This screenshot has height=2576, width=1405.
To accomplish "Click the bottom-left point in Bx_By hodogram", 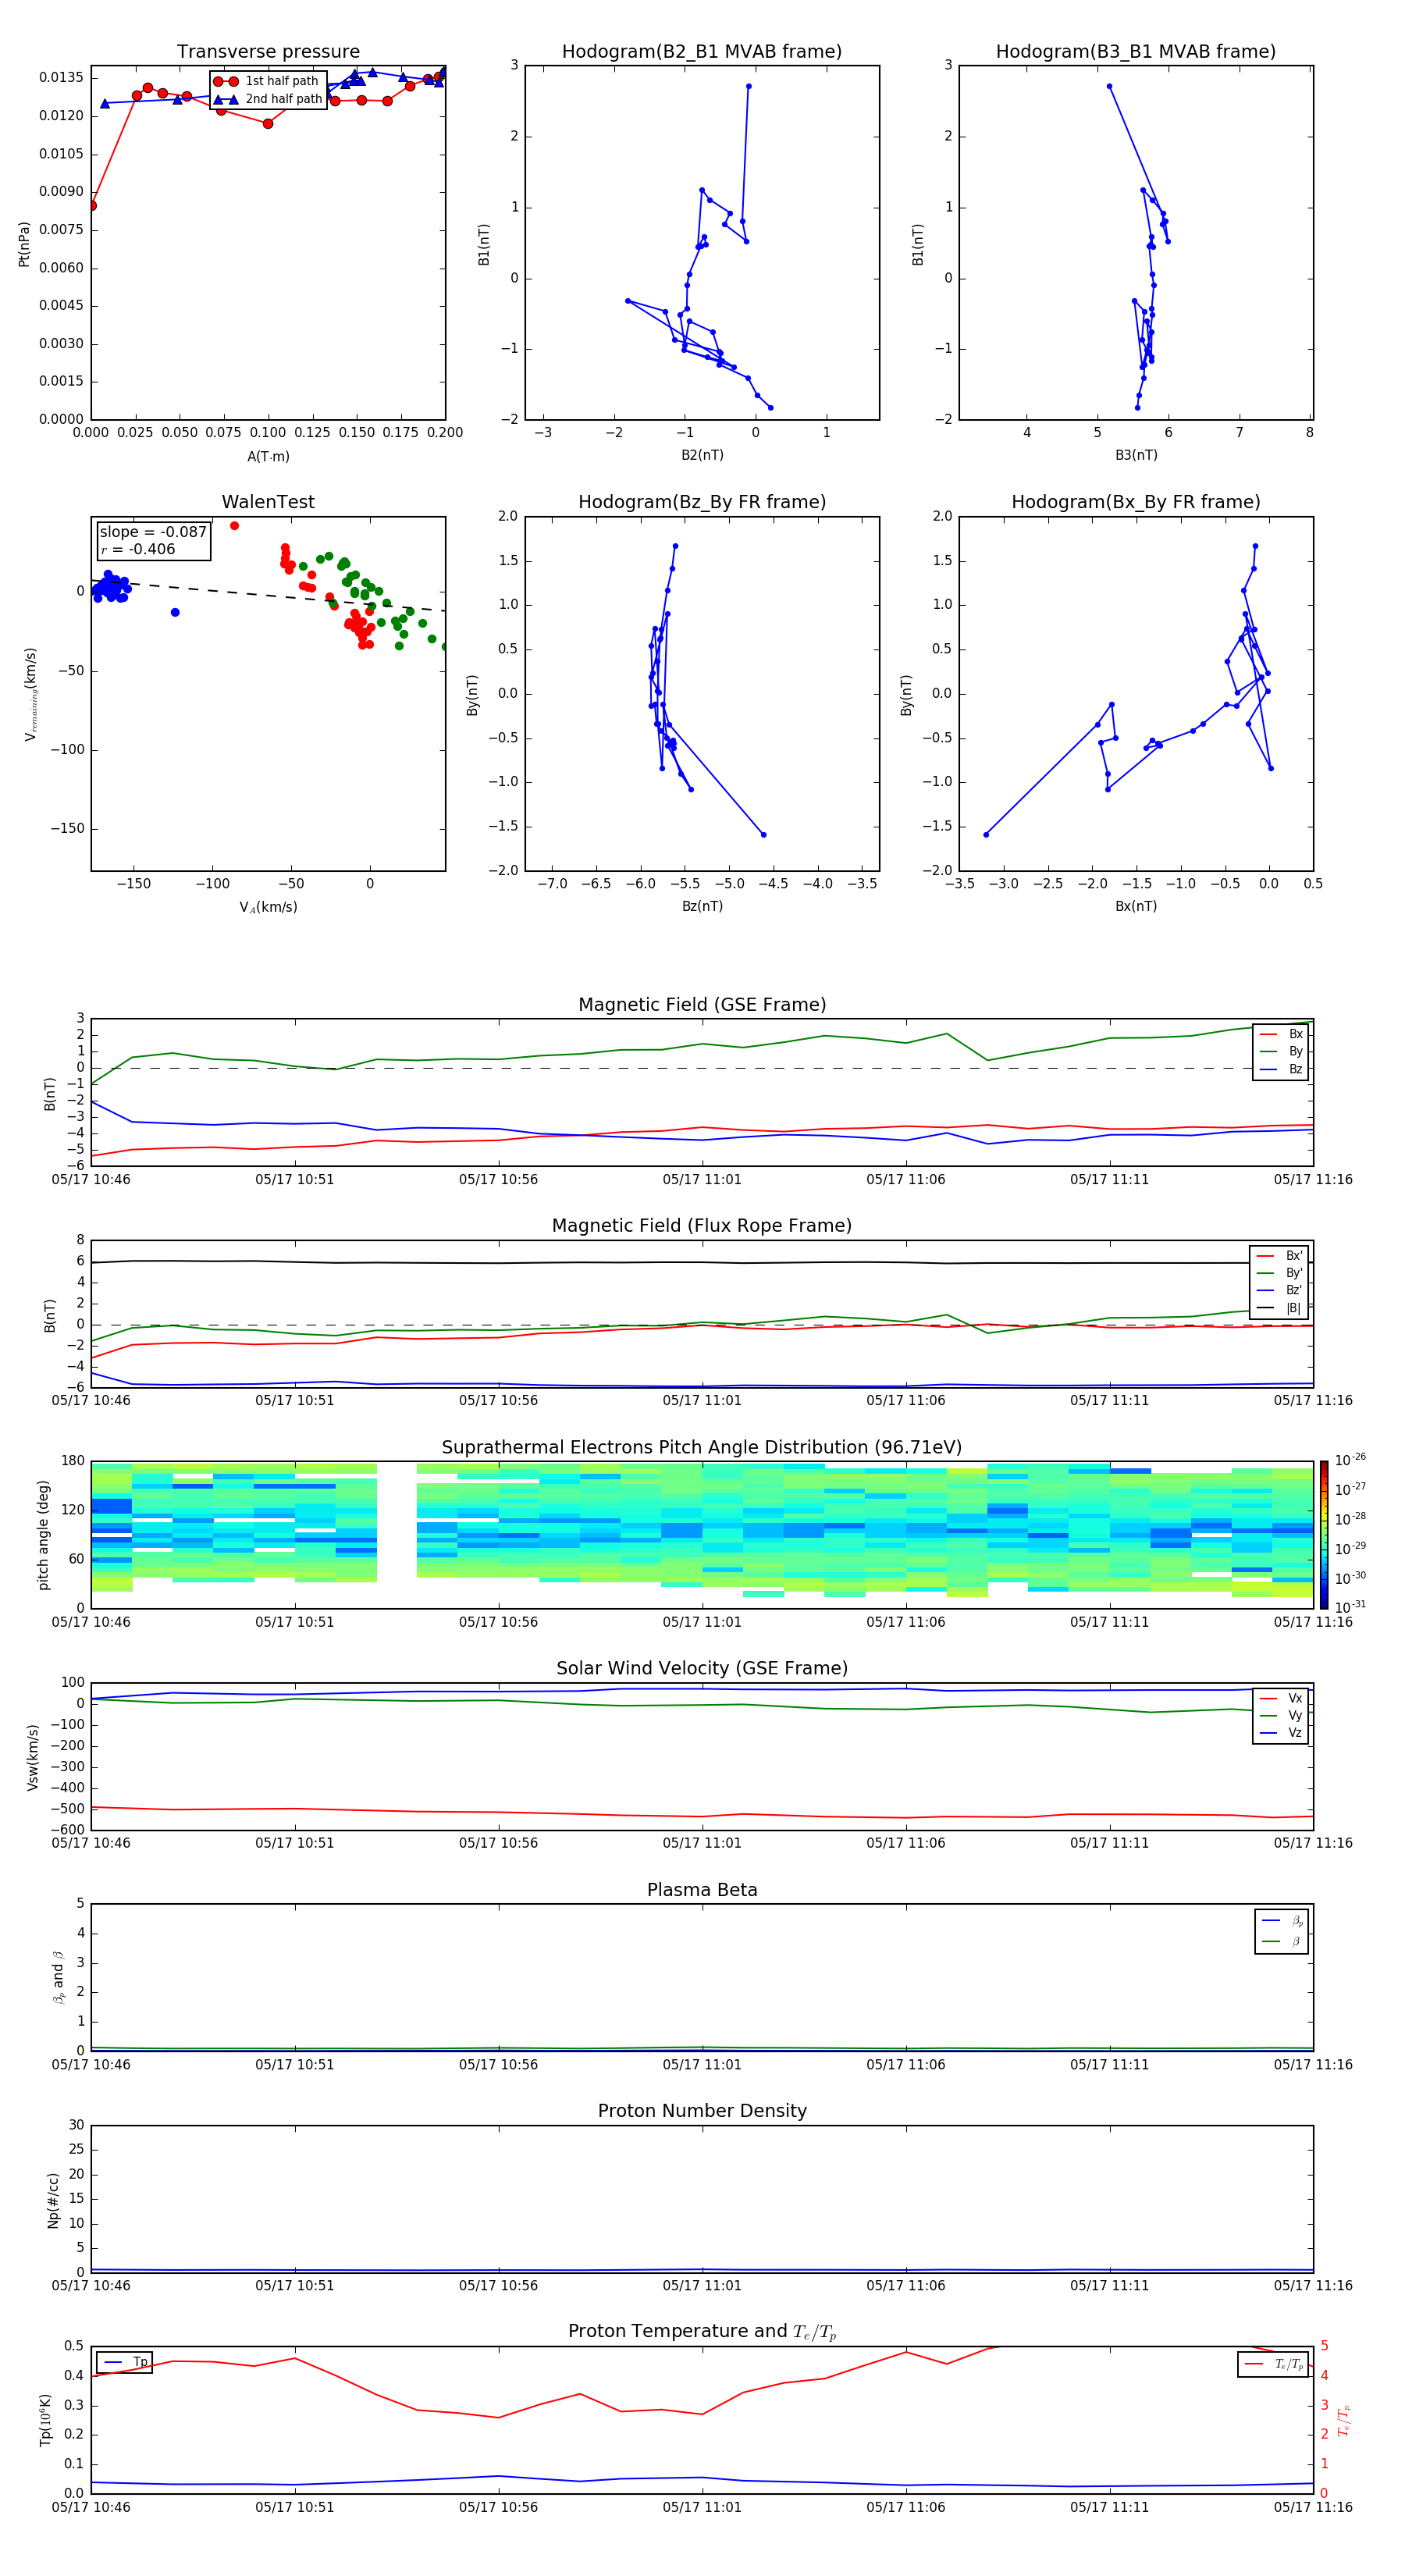I will coord(986,835).
